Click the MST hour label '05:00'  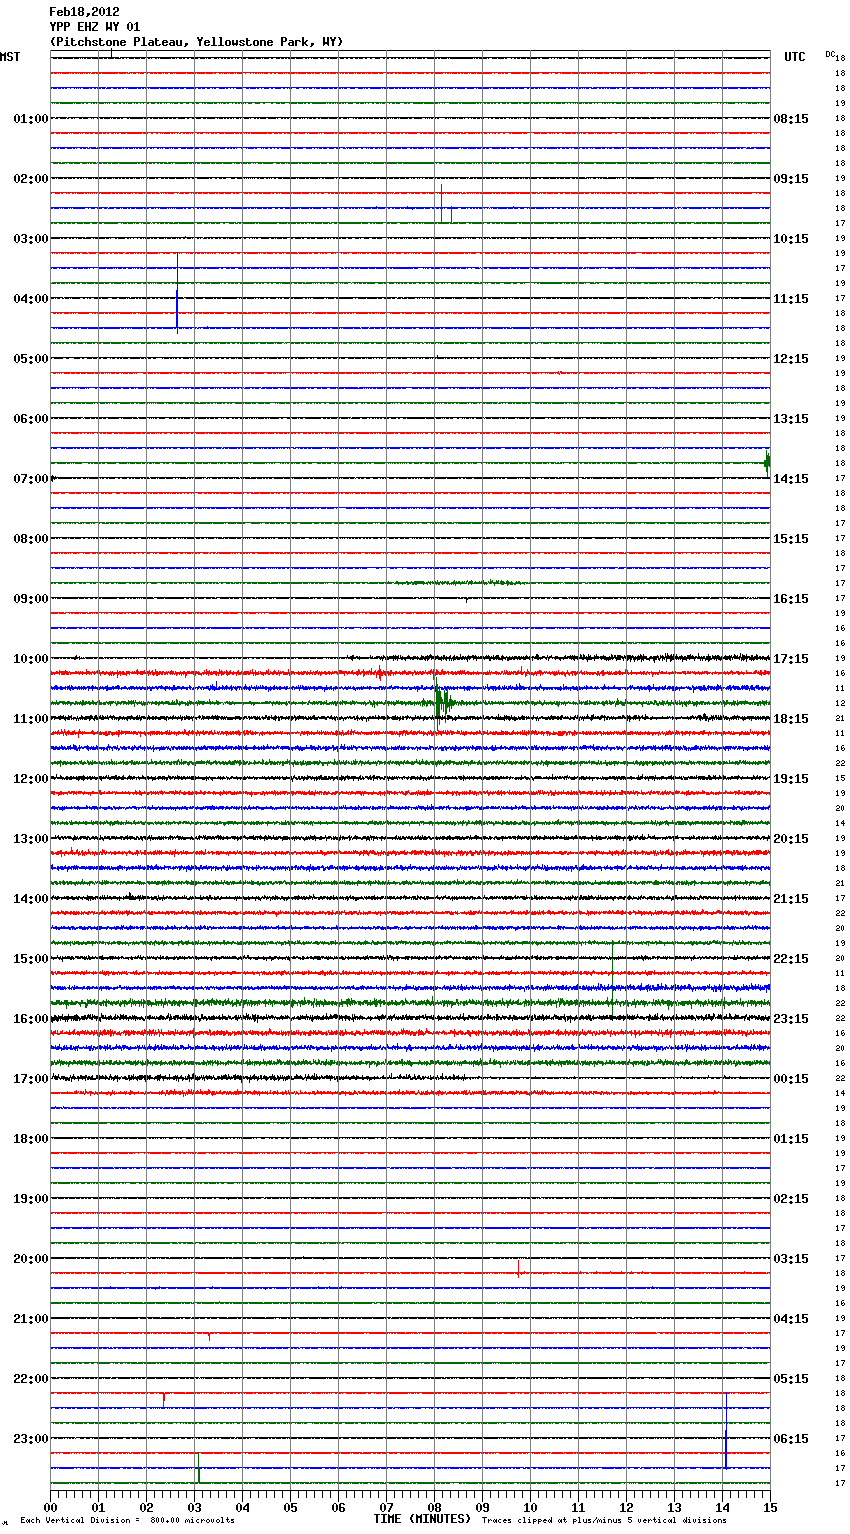[31, 359]
